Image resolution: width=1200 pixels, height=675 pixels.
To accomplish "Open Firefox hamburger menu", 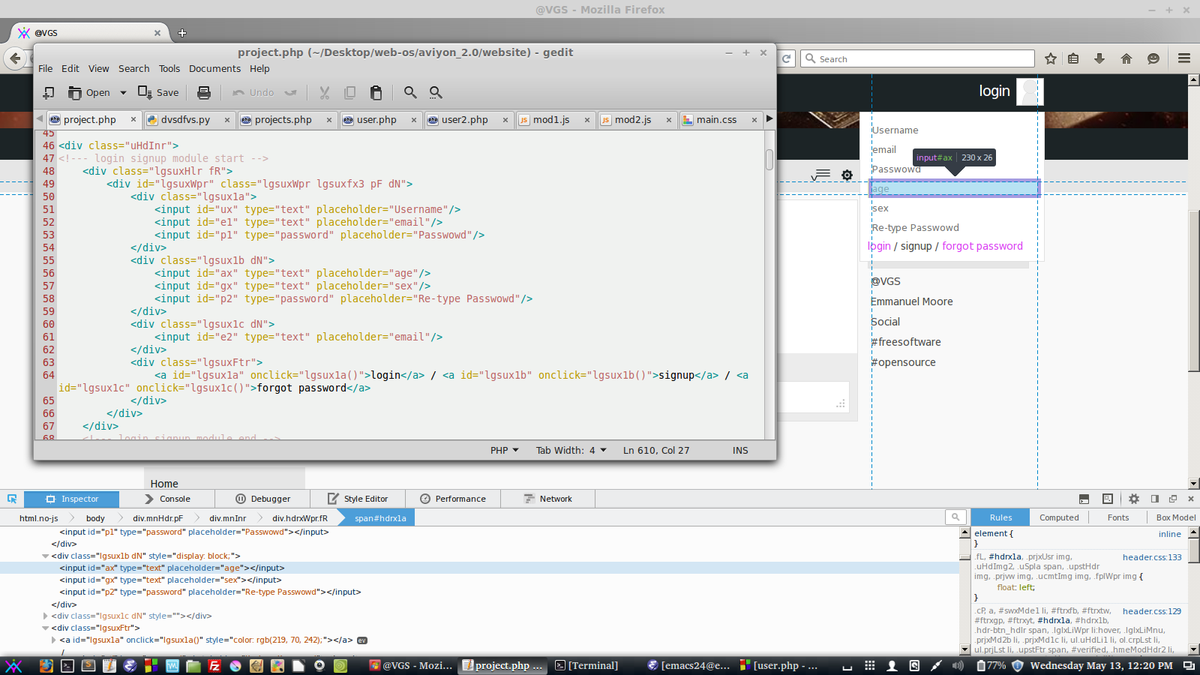I will (1184, 59).
